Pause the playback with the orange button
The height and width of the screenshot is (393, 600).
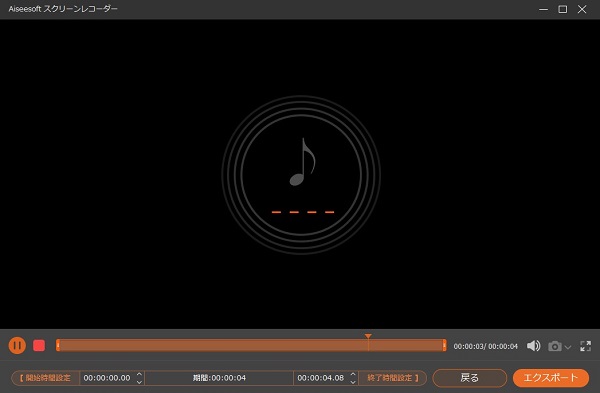17,346
